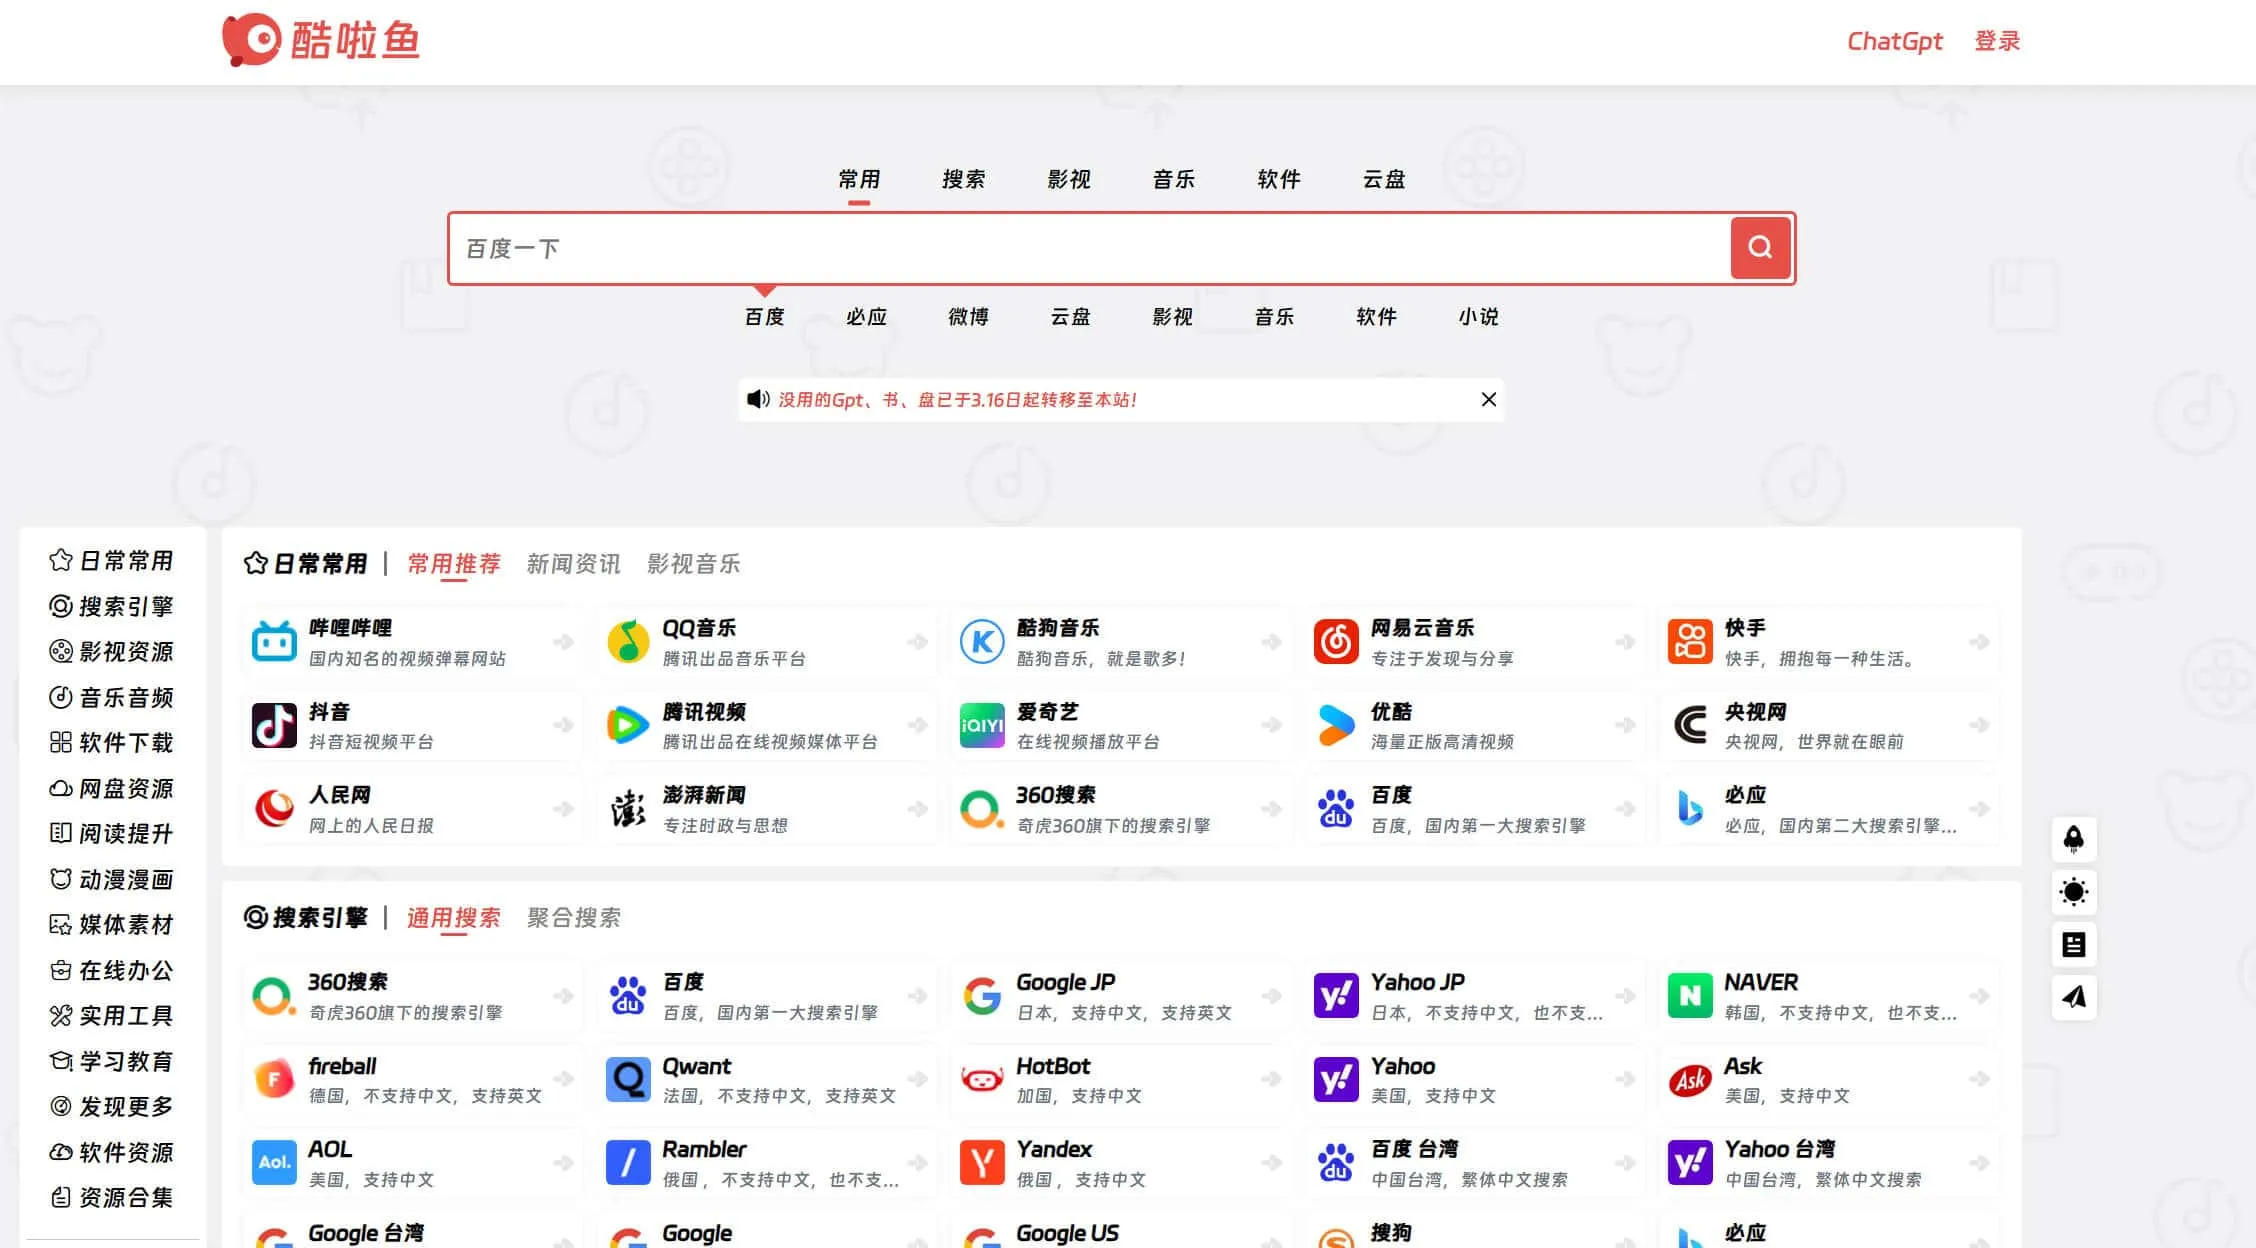Toggle the sun light/dark mode icon
2256x1248 pixels.
[2074, 891]
